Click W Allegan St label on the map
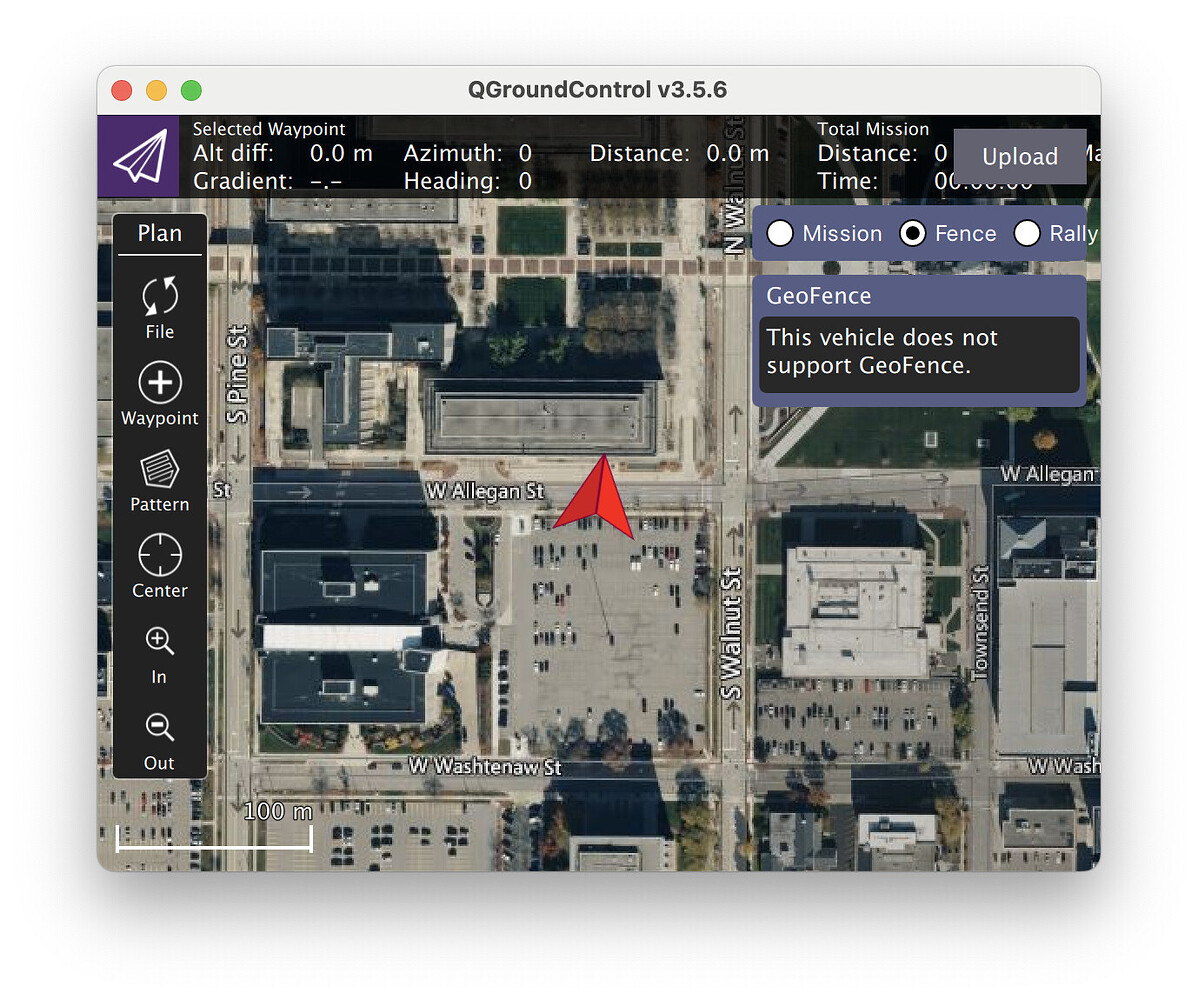 (485, 491)
